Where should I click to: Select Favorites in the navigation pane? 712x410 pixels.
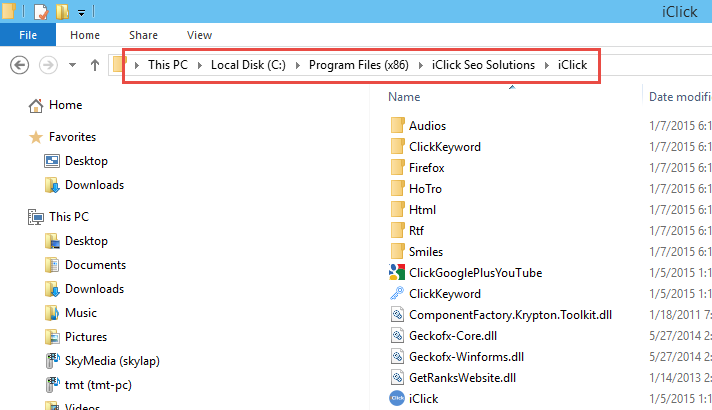tap(72, 137)
